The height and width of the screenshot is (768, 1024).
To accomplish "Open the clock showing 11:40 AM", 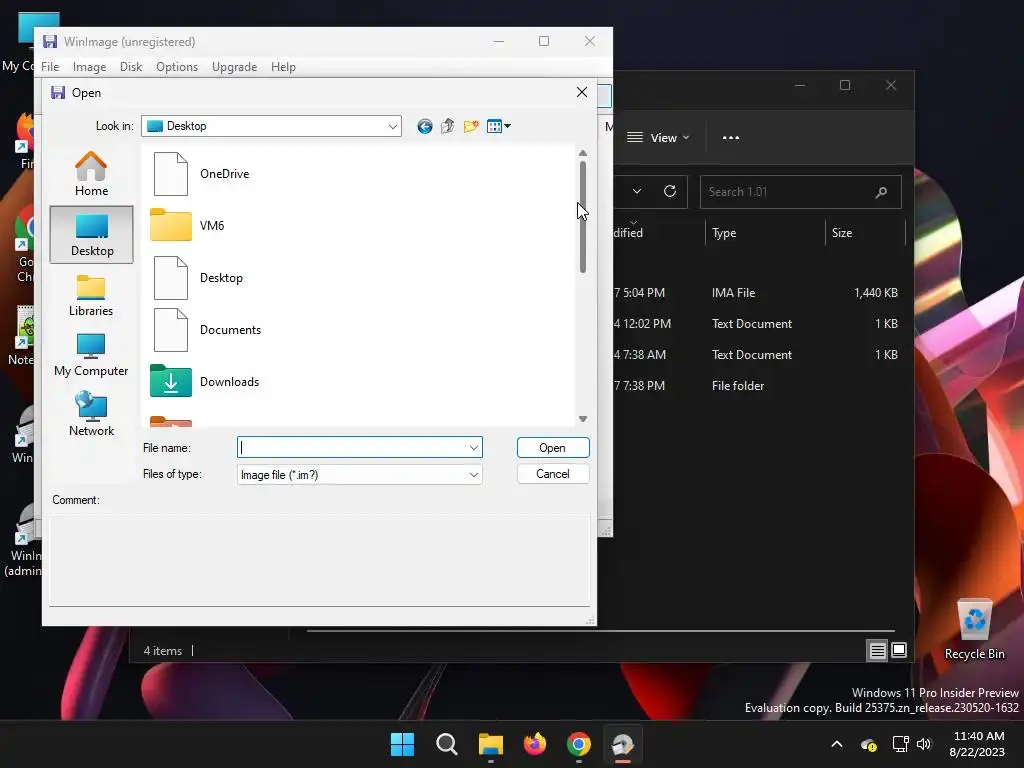I will 977,744.
